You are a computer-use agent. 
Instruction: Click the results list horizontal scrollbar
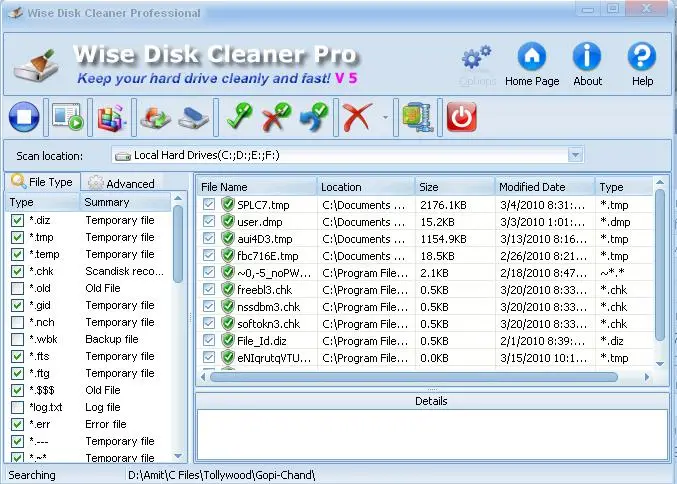tap(414, 377)
